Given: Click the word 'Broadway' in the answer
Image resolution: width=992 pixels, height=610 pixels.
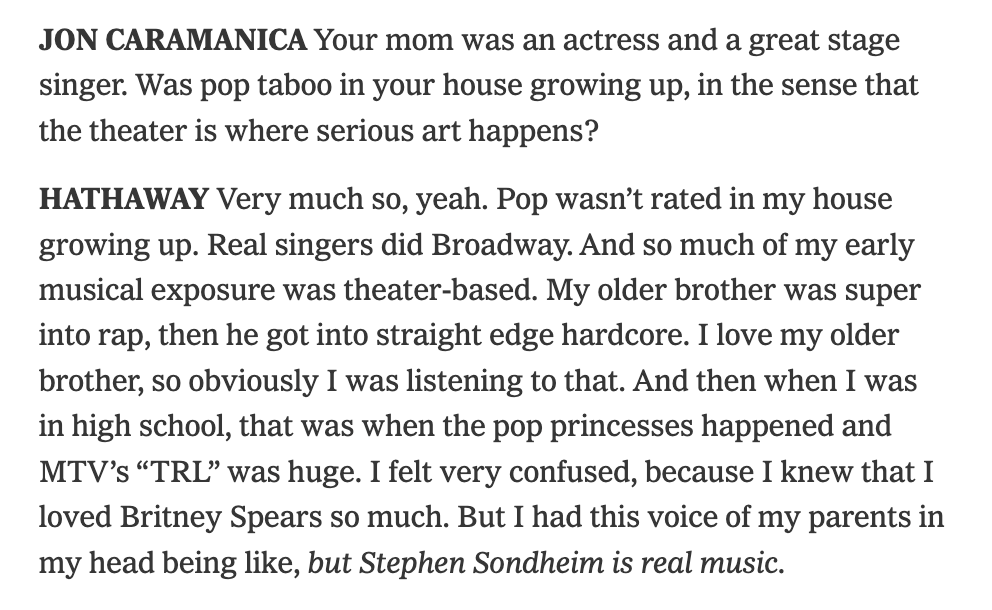Looking at the screenshot, I should [x=501, y=244].
